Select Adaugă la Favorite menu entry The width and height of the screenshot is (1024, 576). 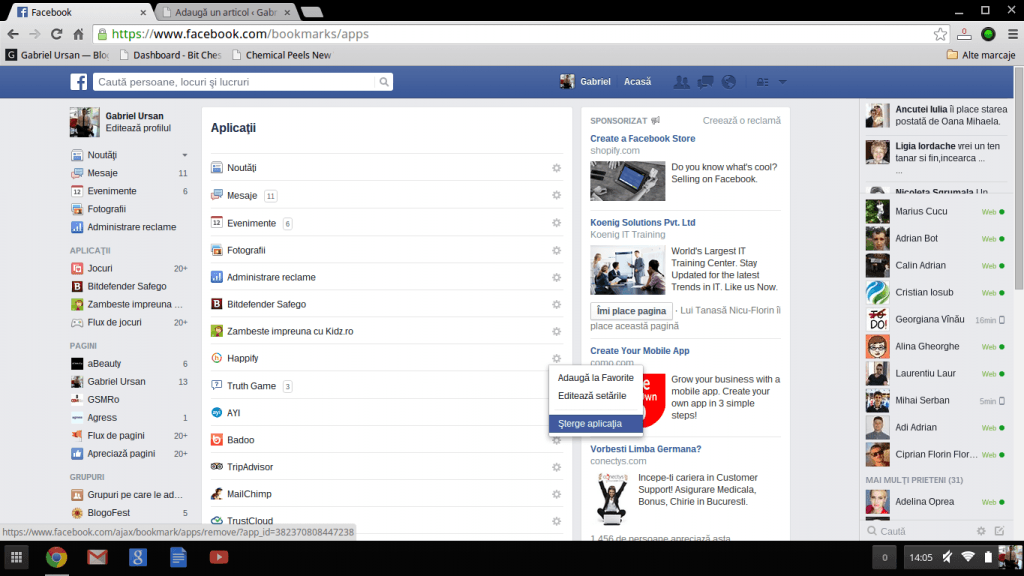[x=596, y=377]
